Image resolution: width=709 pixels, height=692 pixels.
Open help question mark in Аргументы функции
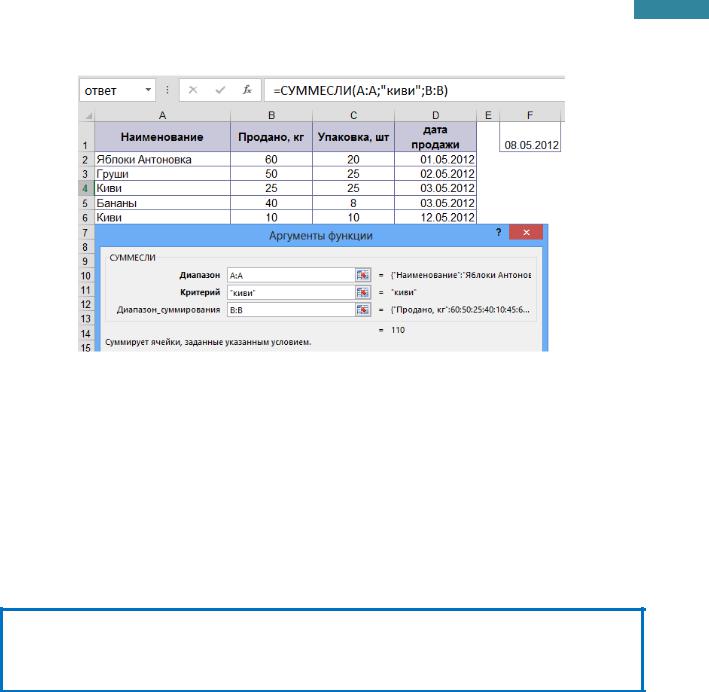(x=498, y=232)
